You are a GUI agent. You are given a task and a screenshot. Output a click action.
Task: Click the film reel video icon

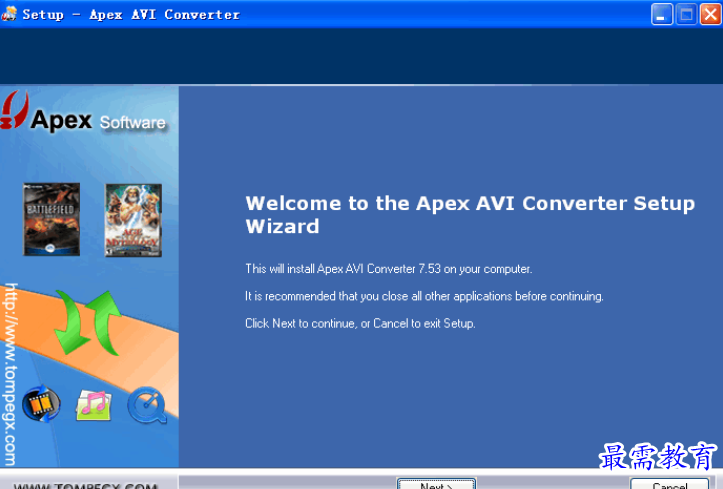coord(41,404)
